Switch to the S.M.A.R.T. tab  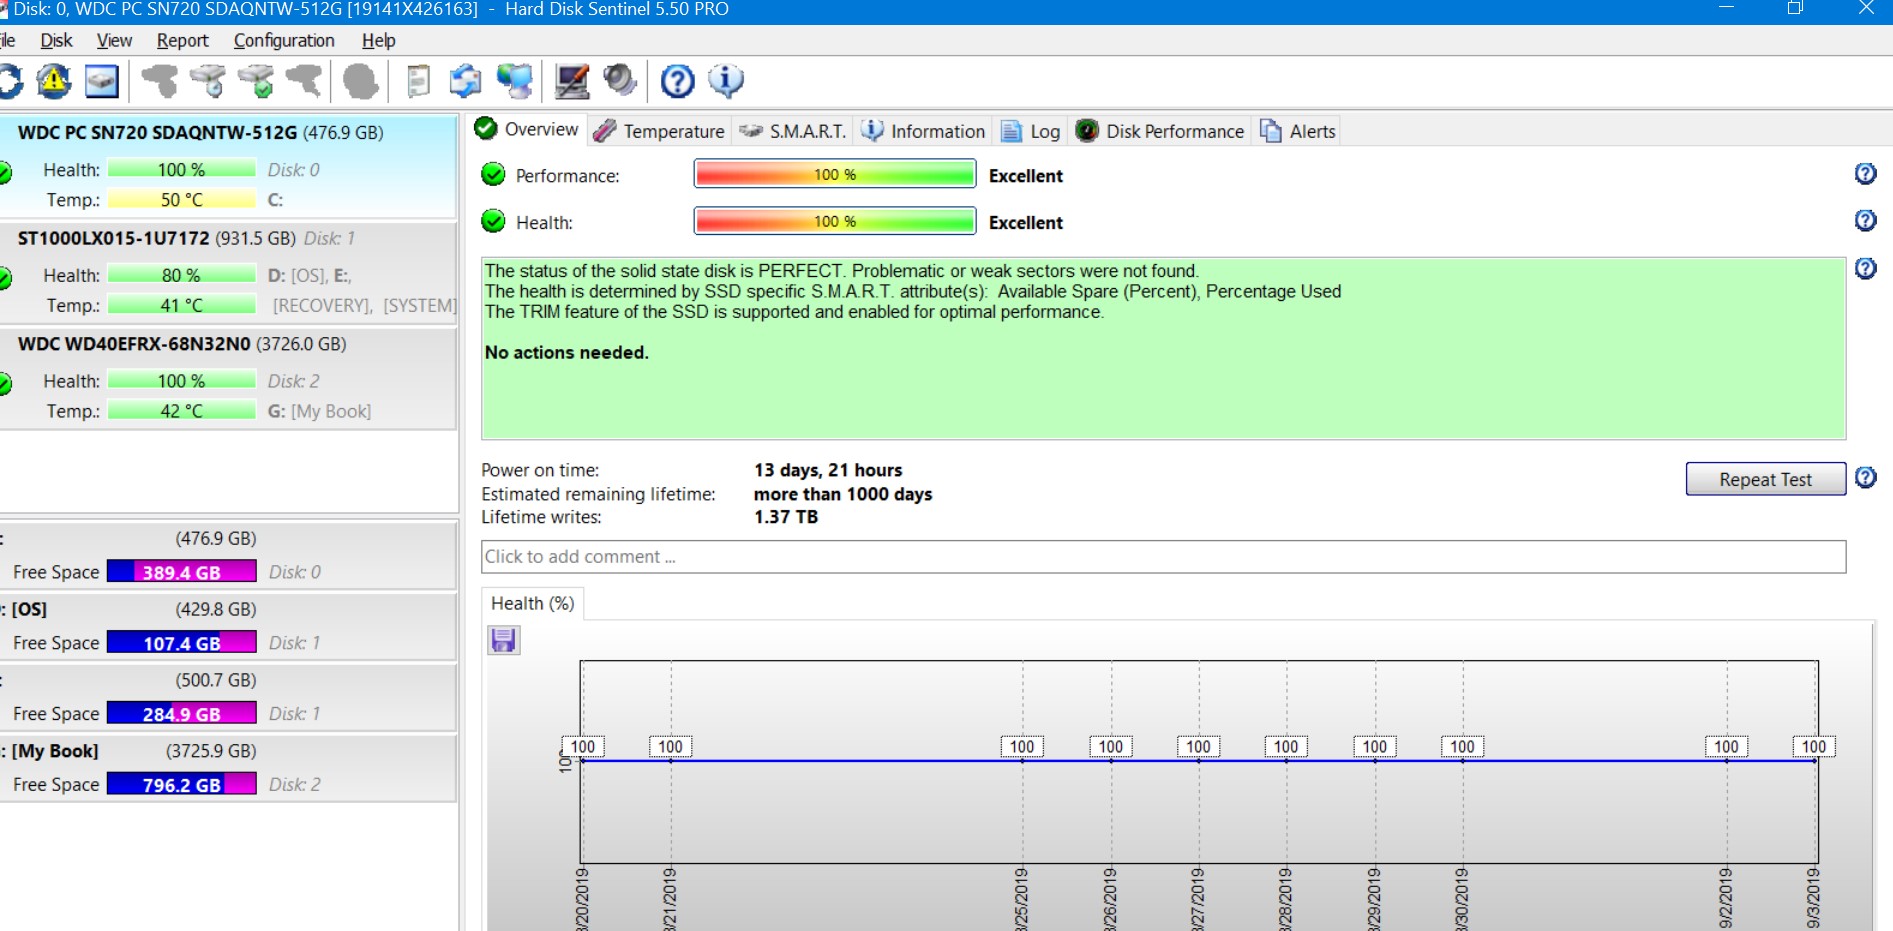(x=794, y=131)
